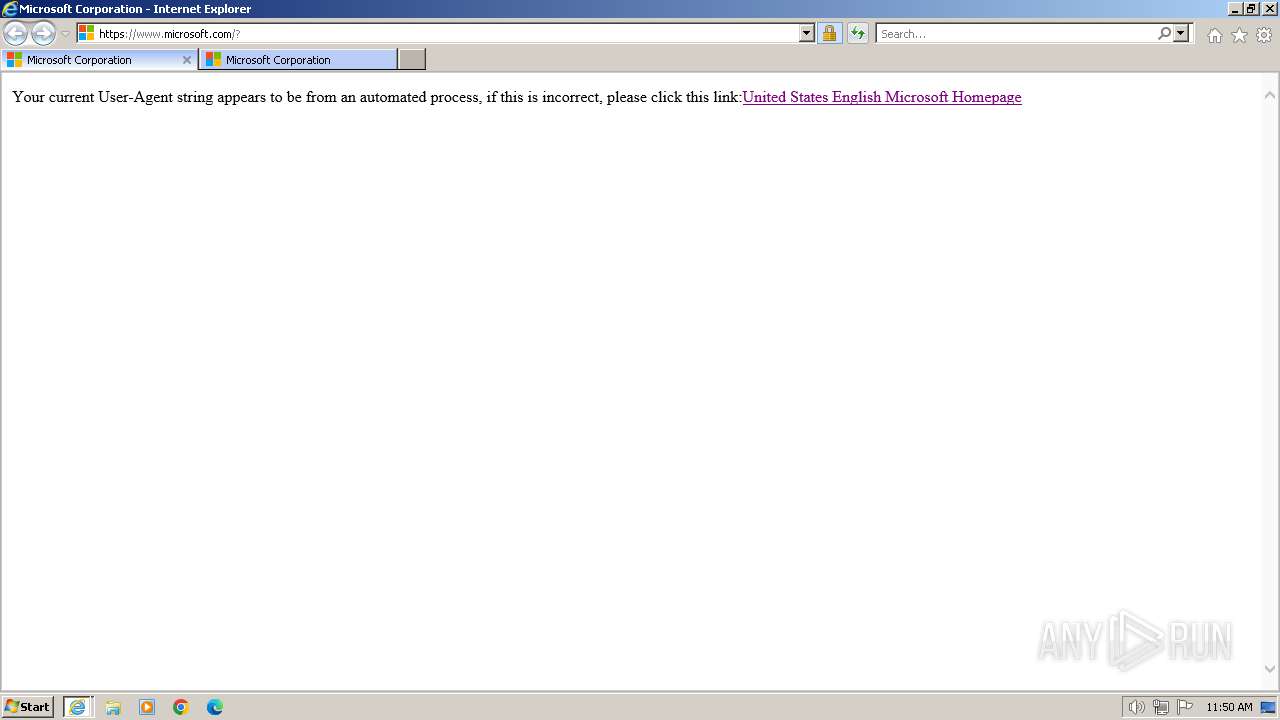Follow United States English Microsoft Homepage link
This screenshot has height=720, width=1280.
[x=882, y=97]
